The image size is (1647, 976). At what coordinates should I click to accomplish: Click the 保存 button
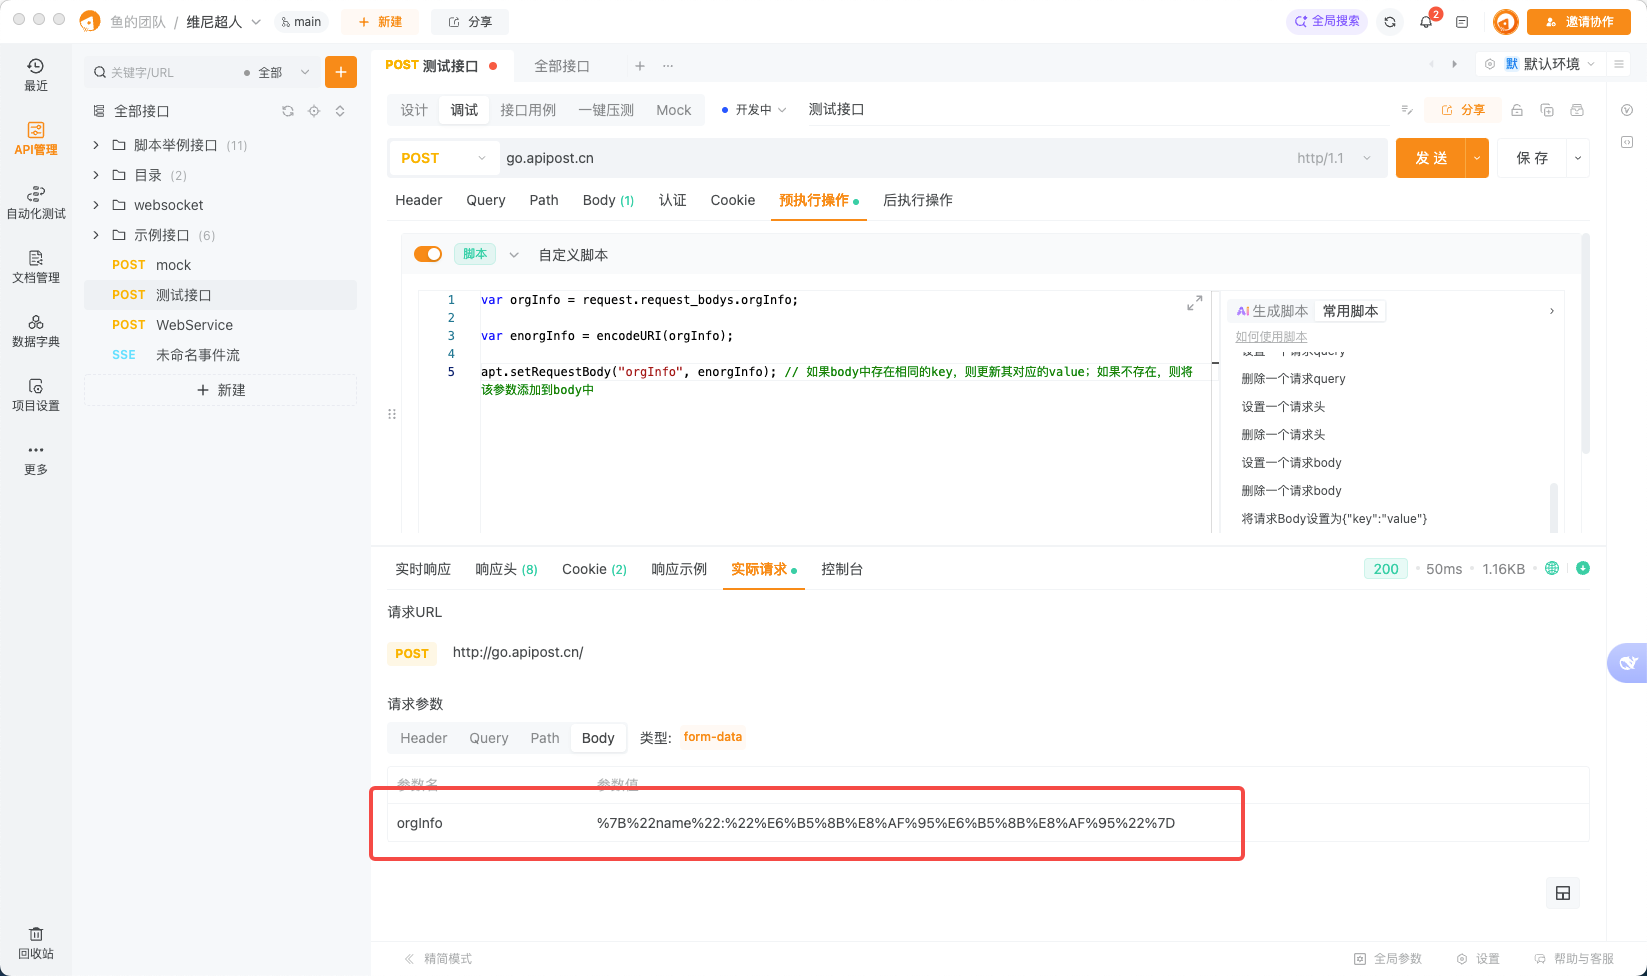pyautogui.click(x=1533, y=158)
